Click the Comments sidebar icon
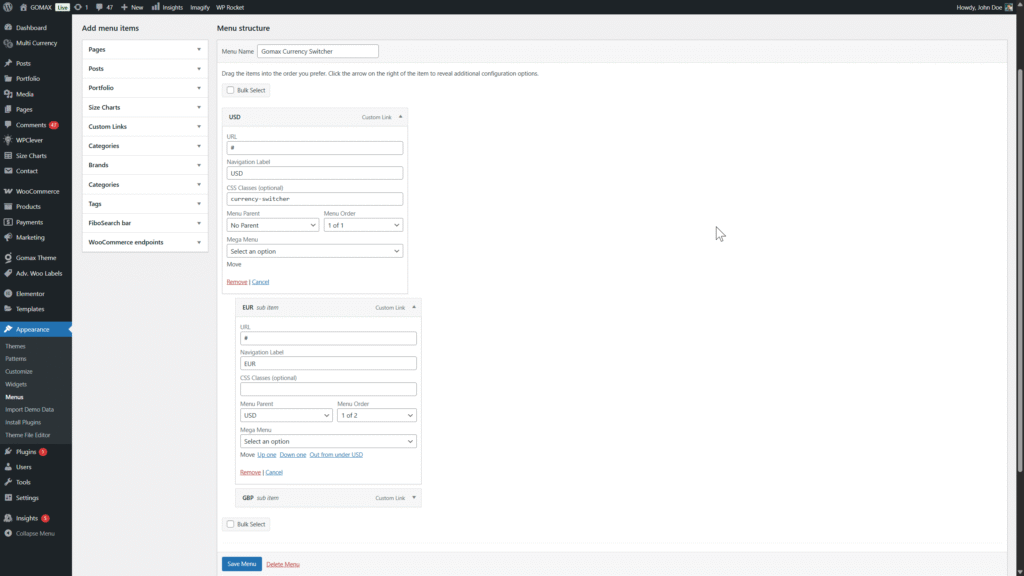This screenshot has width=1024, height=576. coord(8,125)
